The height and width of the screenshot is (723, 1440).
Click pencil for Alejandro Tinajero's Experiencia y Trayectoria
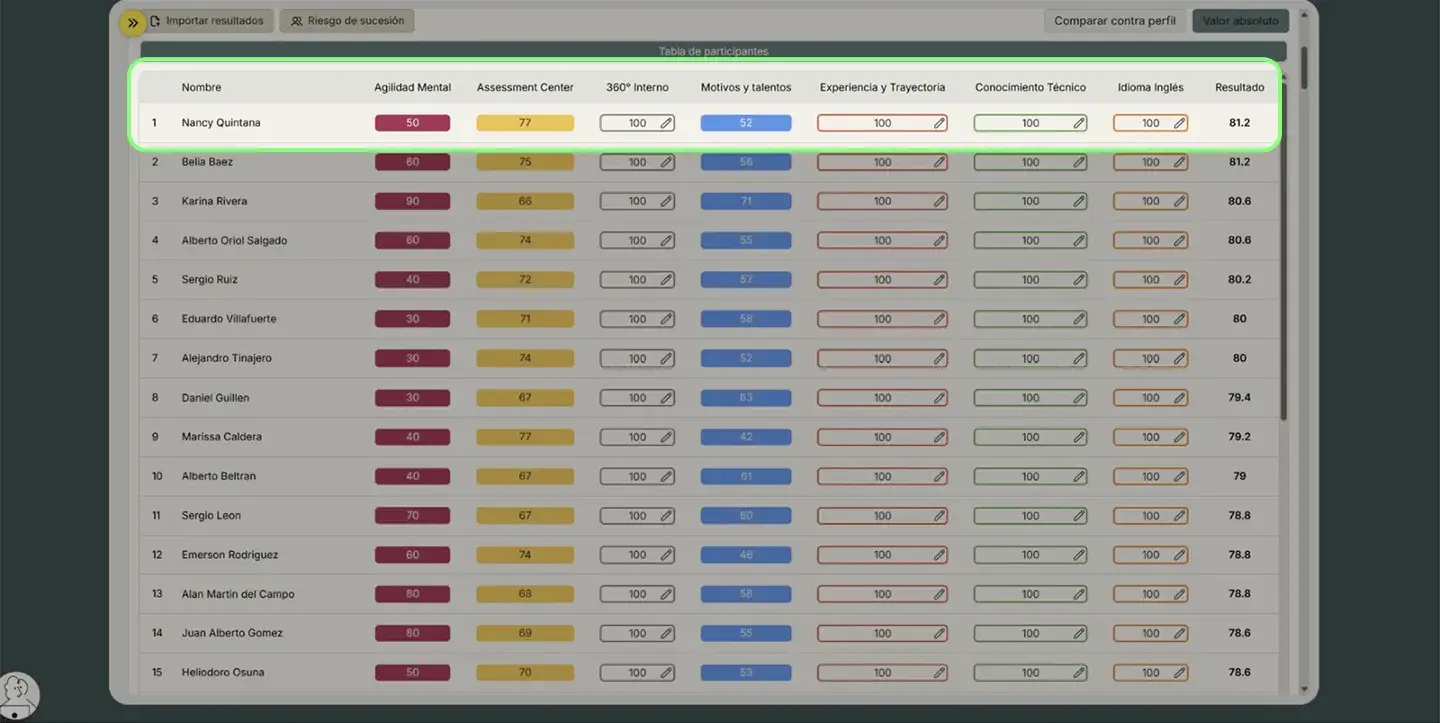click(x=939, y=359)
